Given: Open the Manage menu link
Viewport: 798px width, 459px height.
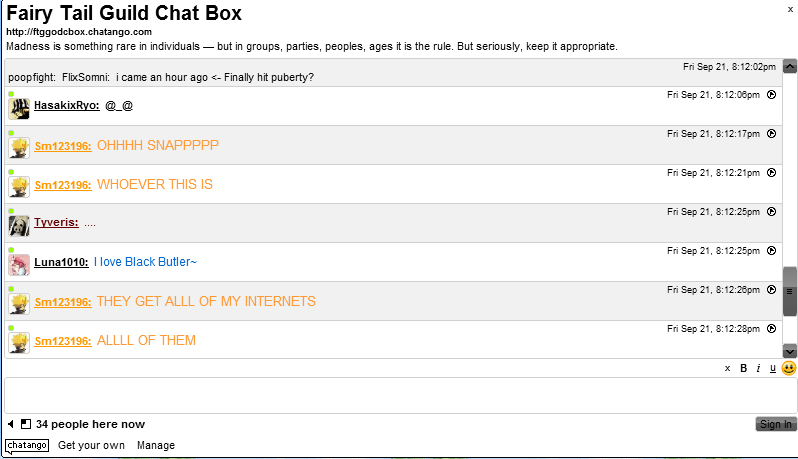Looking at the screenshot, I should (156, 445).
